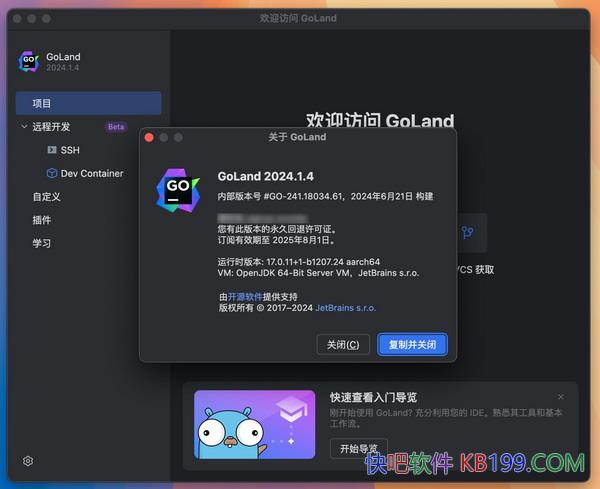Screen dimensions: 600x489
Task: Click the Dev Container cube icon
Action: tap(52, 173)
